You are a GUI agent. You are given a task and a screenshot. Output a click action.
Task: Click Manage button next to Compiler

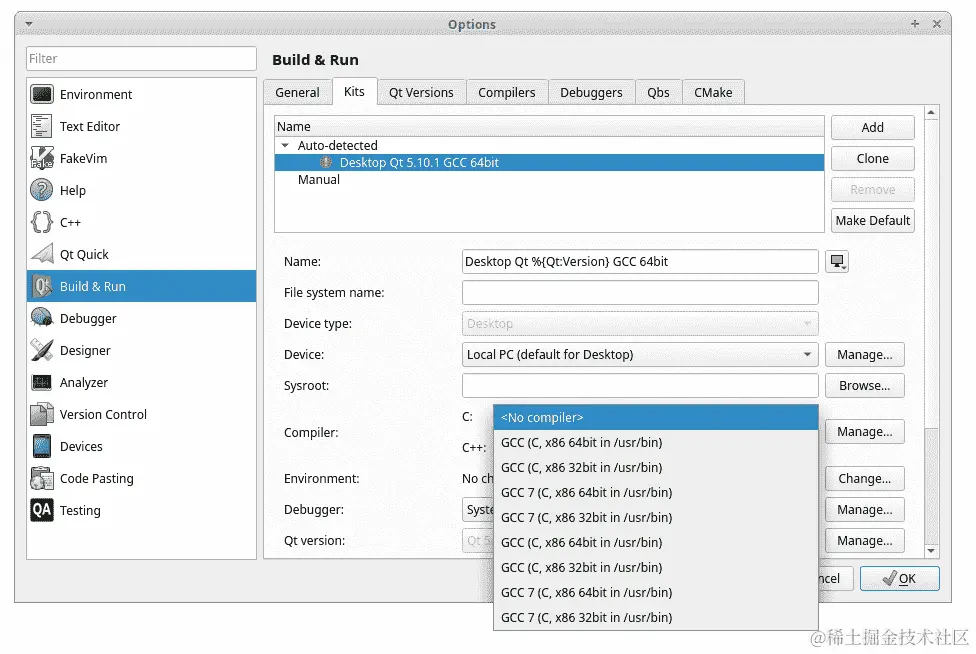[865, 432]
